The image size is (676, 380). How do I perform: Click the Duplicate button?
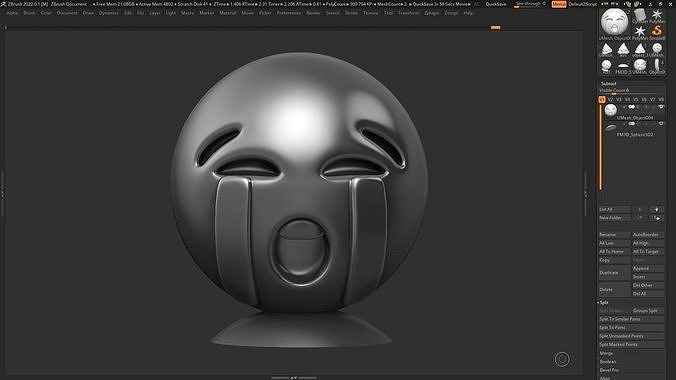pyautogui.click(x=614, y=273)
